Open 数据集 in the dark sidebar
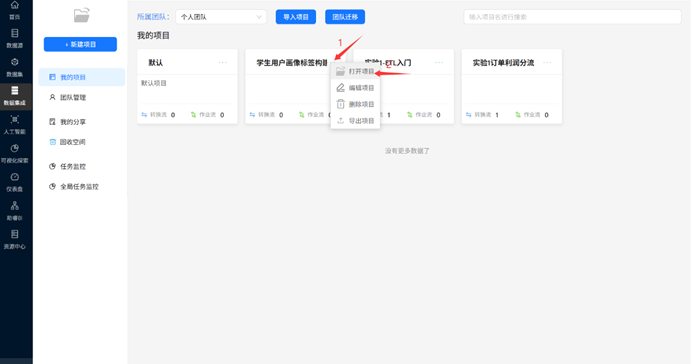 point(15,68)
